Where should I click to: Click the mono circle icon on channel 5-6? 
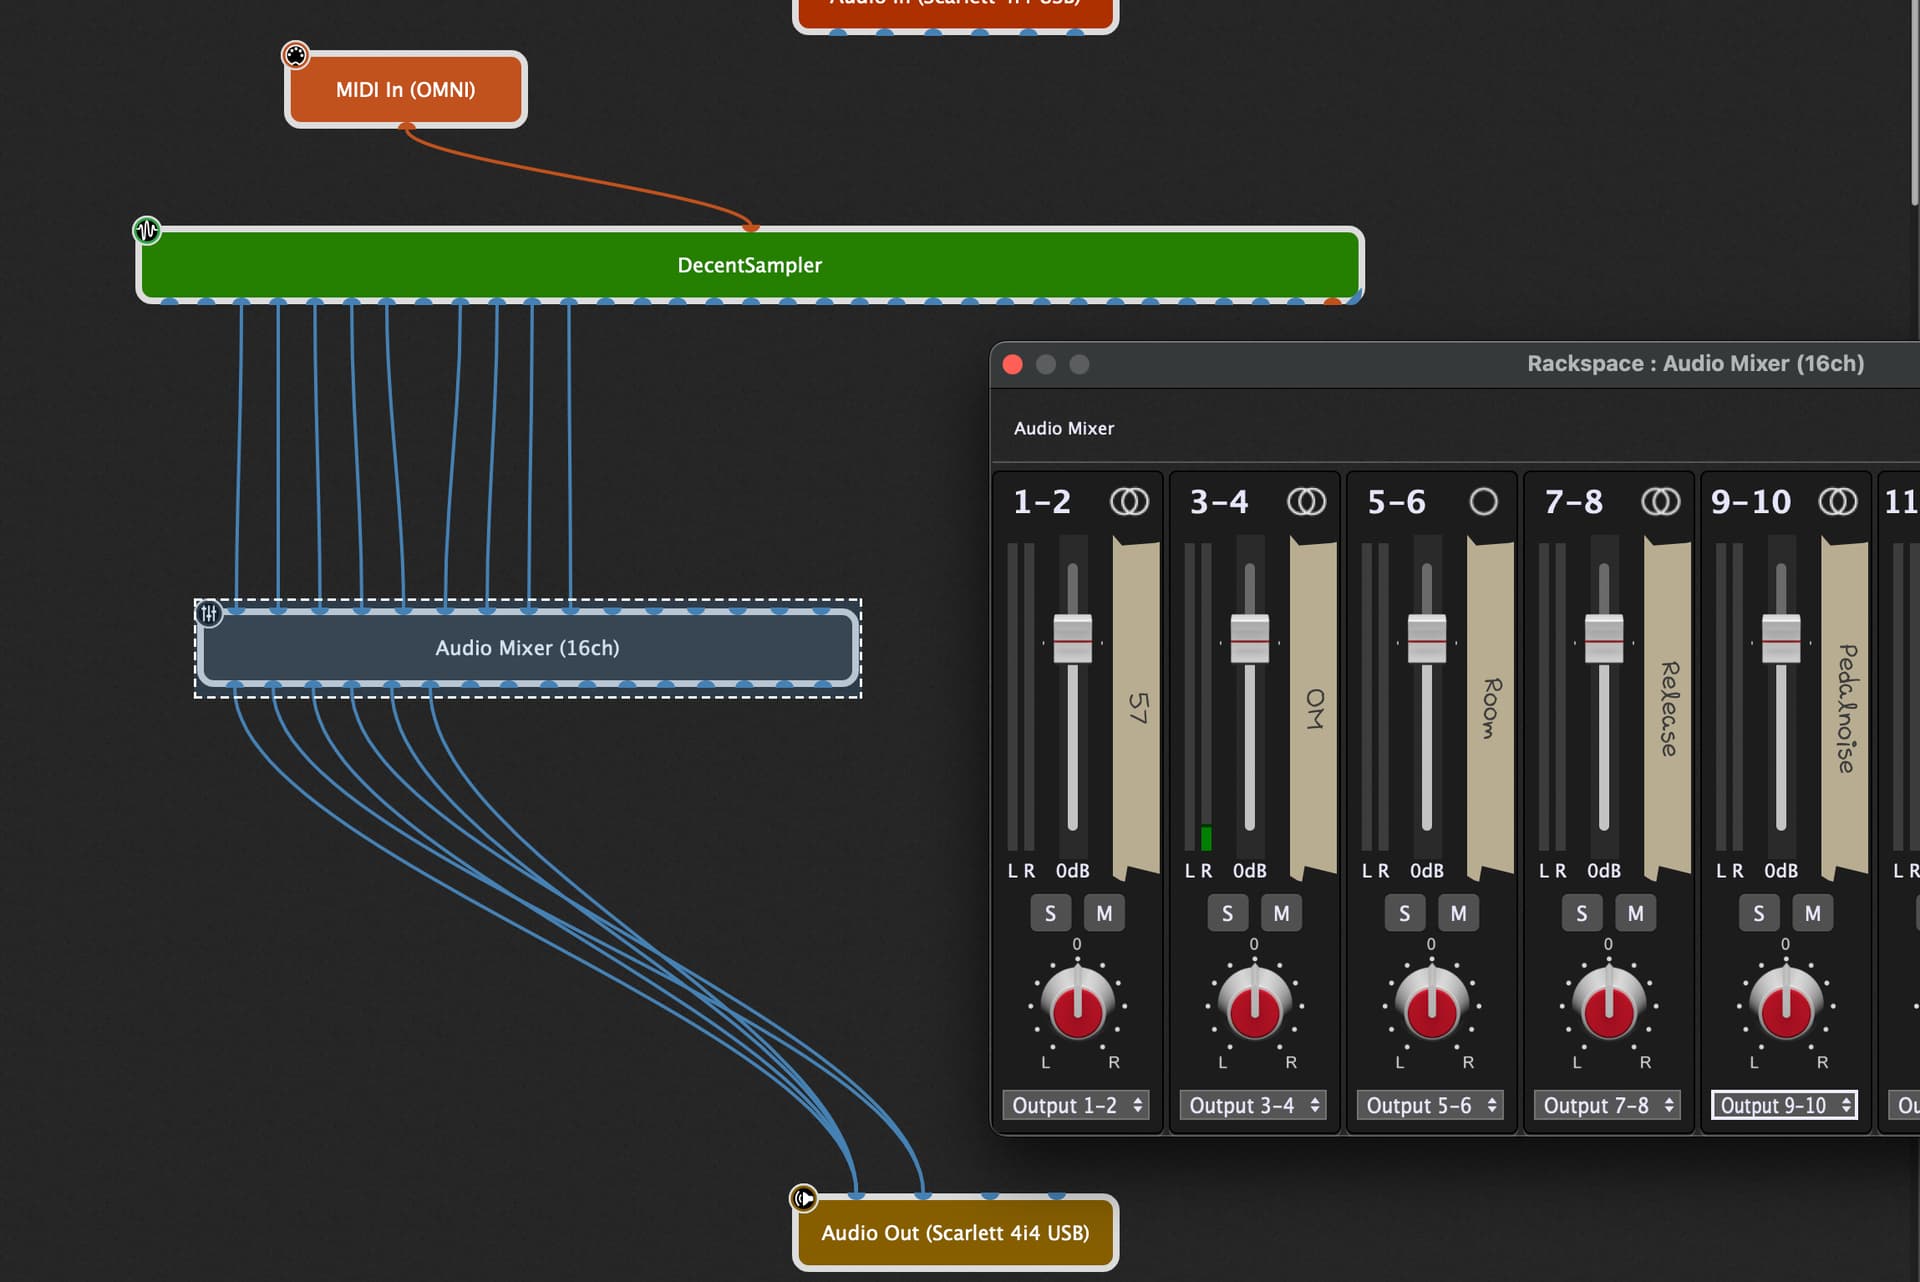1483,502
